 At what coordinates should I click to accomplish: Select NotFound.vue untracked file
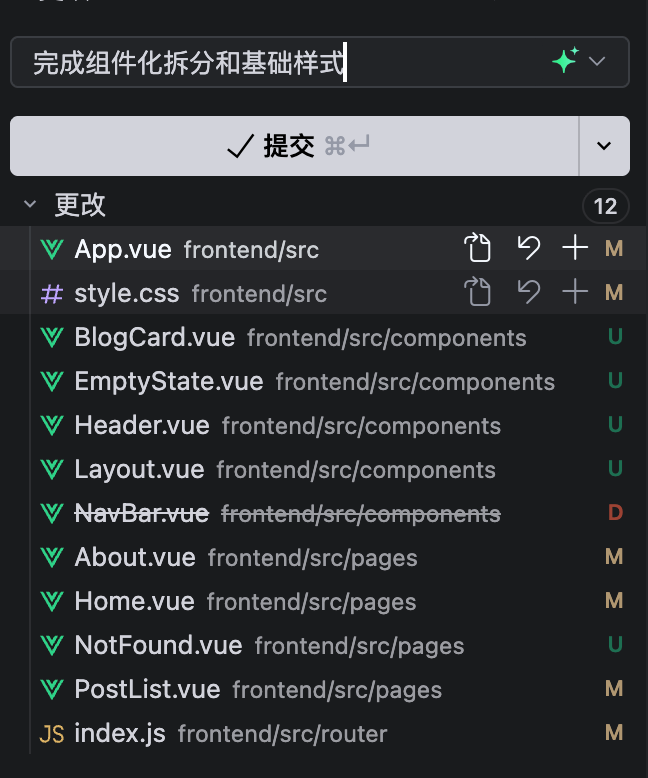click(329, 645)
